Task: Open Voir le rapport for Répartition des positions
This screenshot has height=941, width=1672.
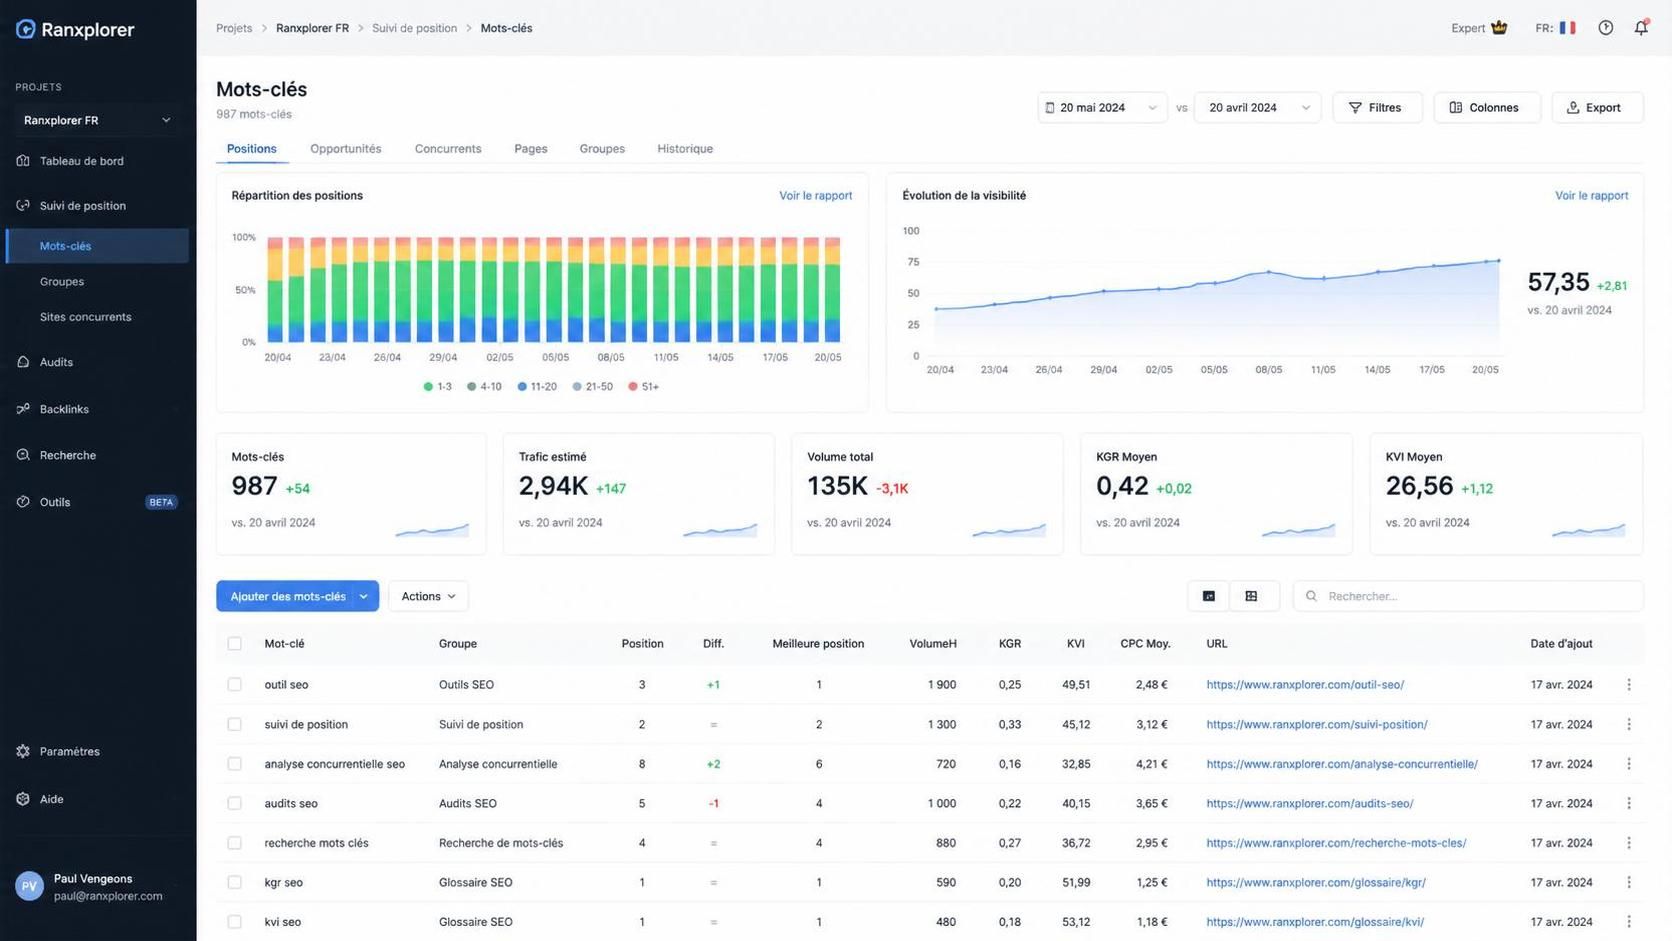Action: 815,196
